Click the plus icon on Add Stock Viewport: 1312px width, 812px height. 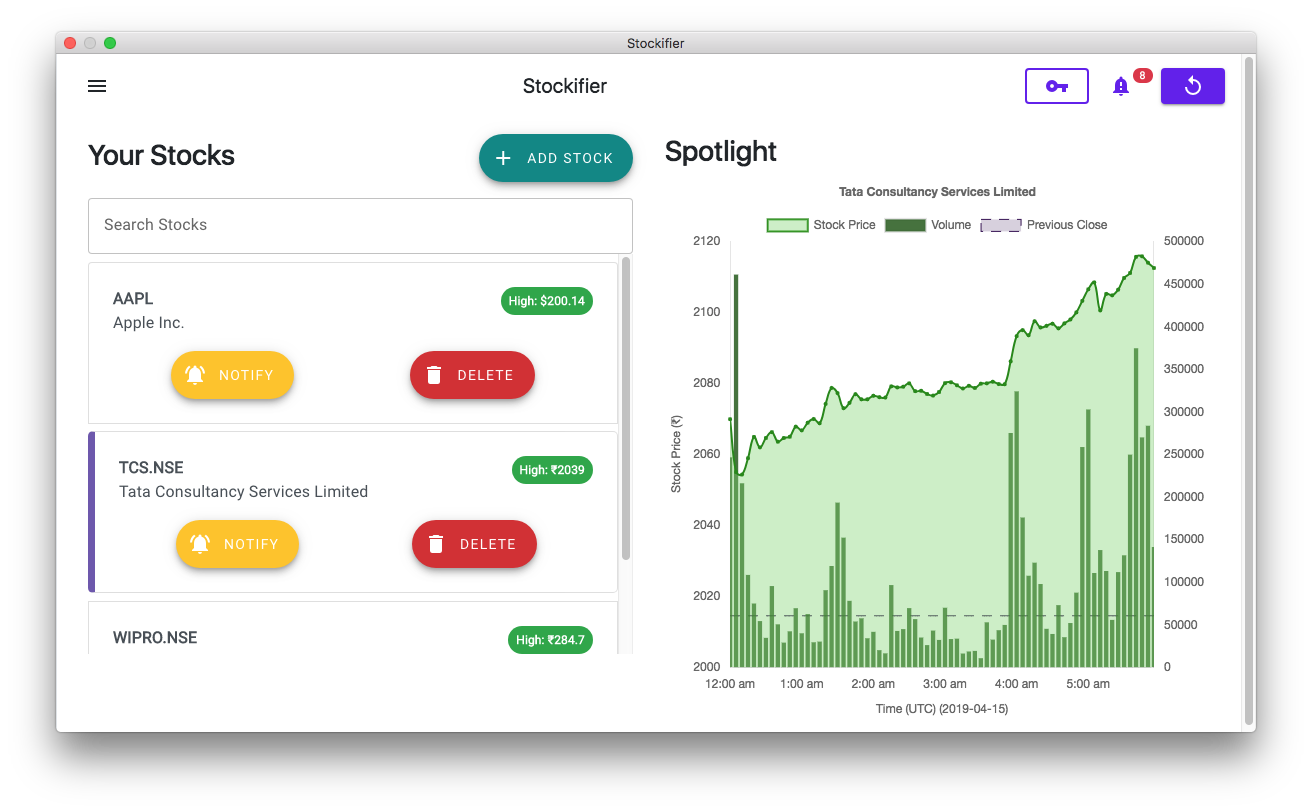click(x=504, y=158)
